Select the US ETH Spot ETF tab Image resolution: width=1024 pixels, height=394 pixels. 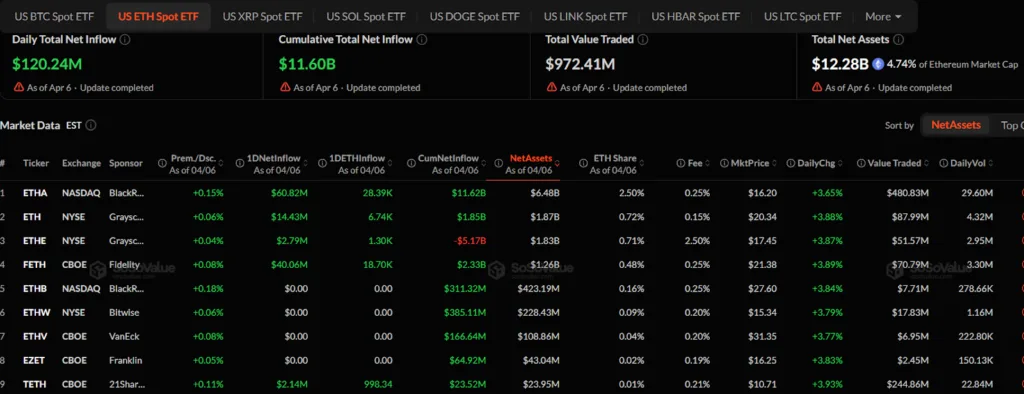(158, 16)
